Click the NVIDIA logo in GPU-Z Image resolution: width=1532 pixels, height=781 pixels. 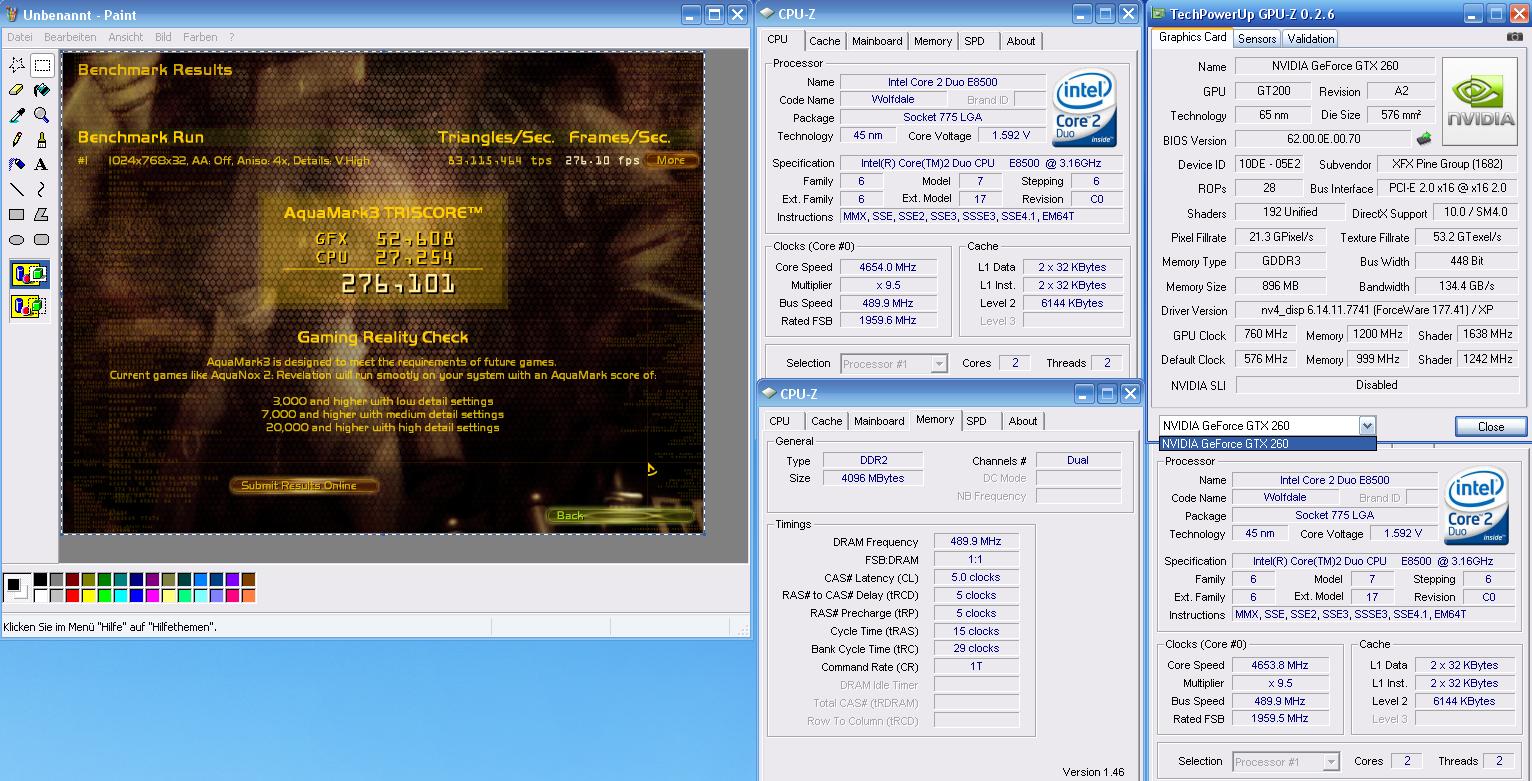click(x=1481, y=100)
